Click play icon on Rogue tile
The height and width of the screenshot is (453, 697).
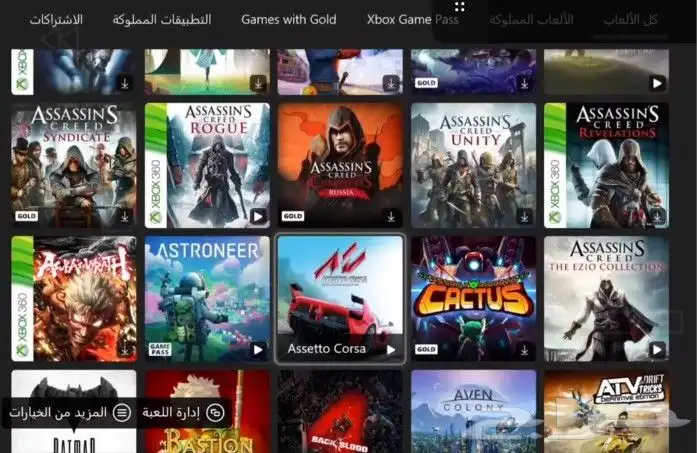tap(258, 216)
